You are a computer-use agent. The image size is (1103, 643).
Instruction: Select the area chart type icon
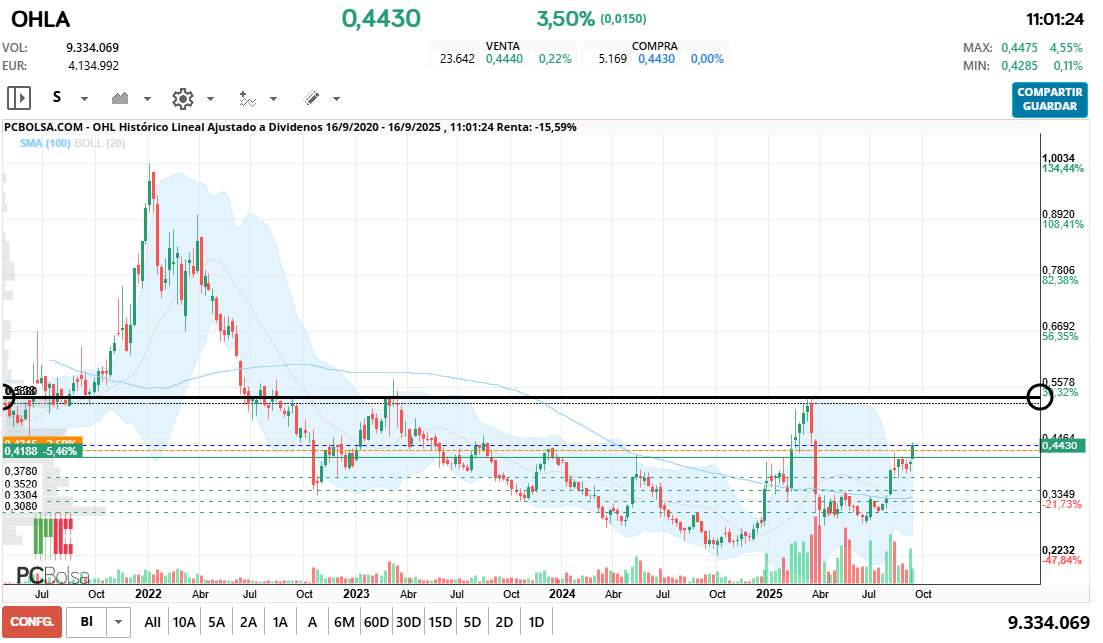pyautogui.click(x=120, y=98)
